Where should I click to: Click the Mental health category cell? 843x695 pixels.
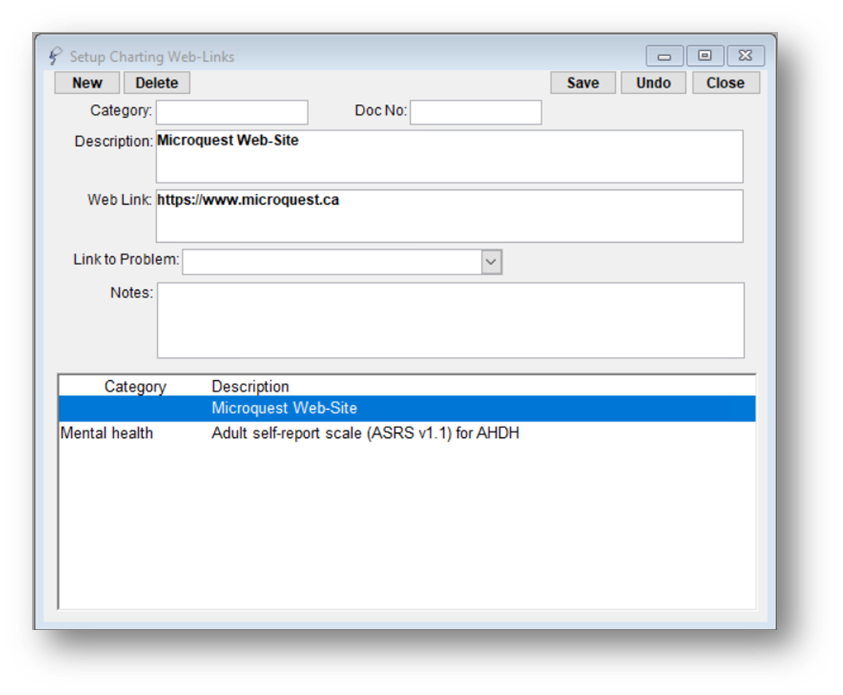click(x=106, y=433)
